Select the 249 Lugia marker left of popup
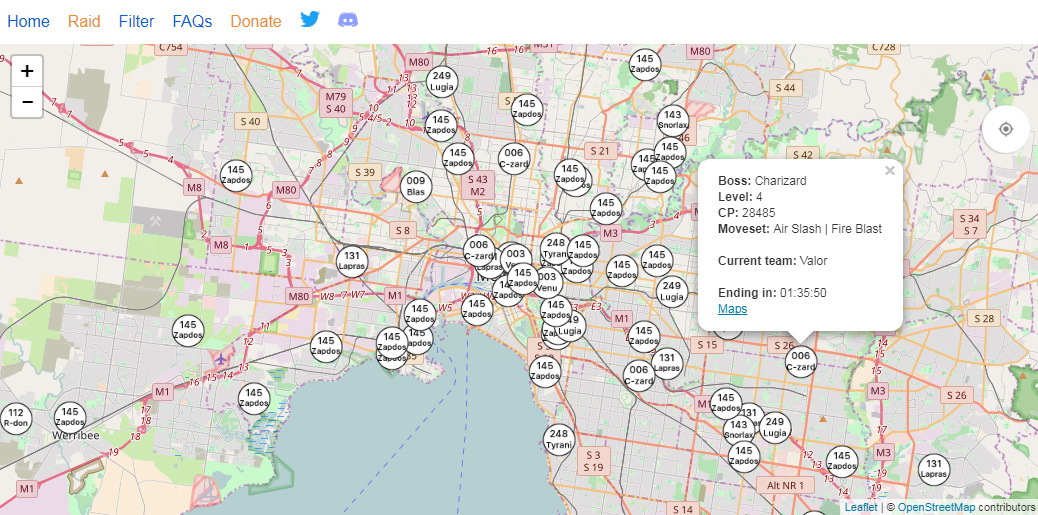This screenshot has height=515, width=1038. [x=671, y=291]
